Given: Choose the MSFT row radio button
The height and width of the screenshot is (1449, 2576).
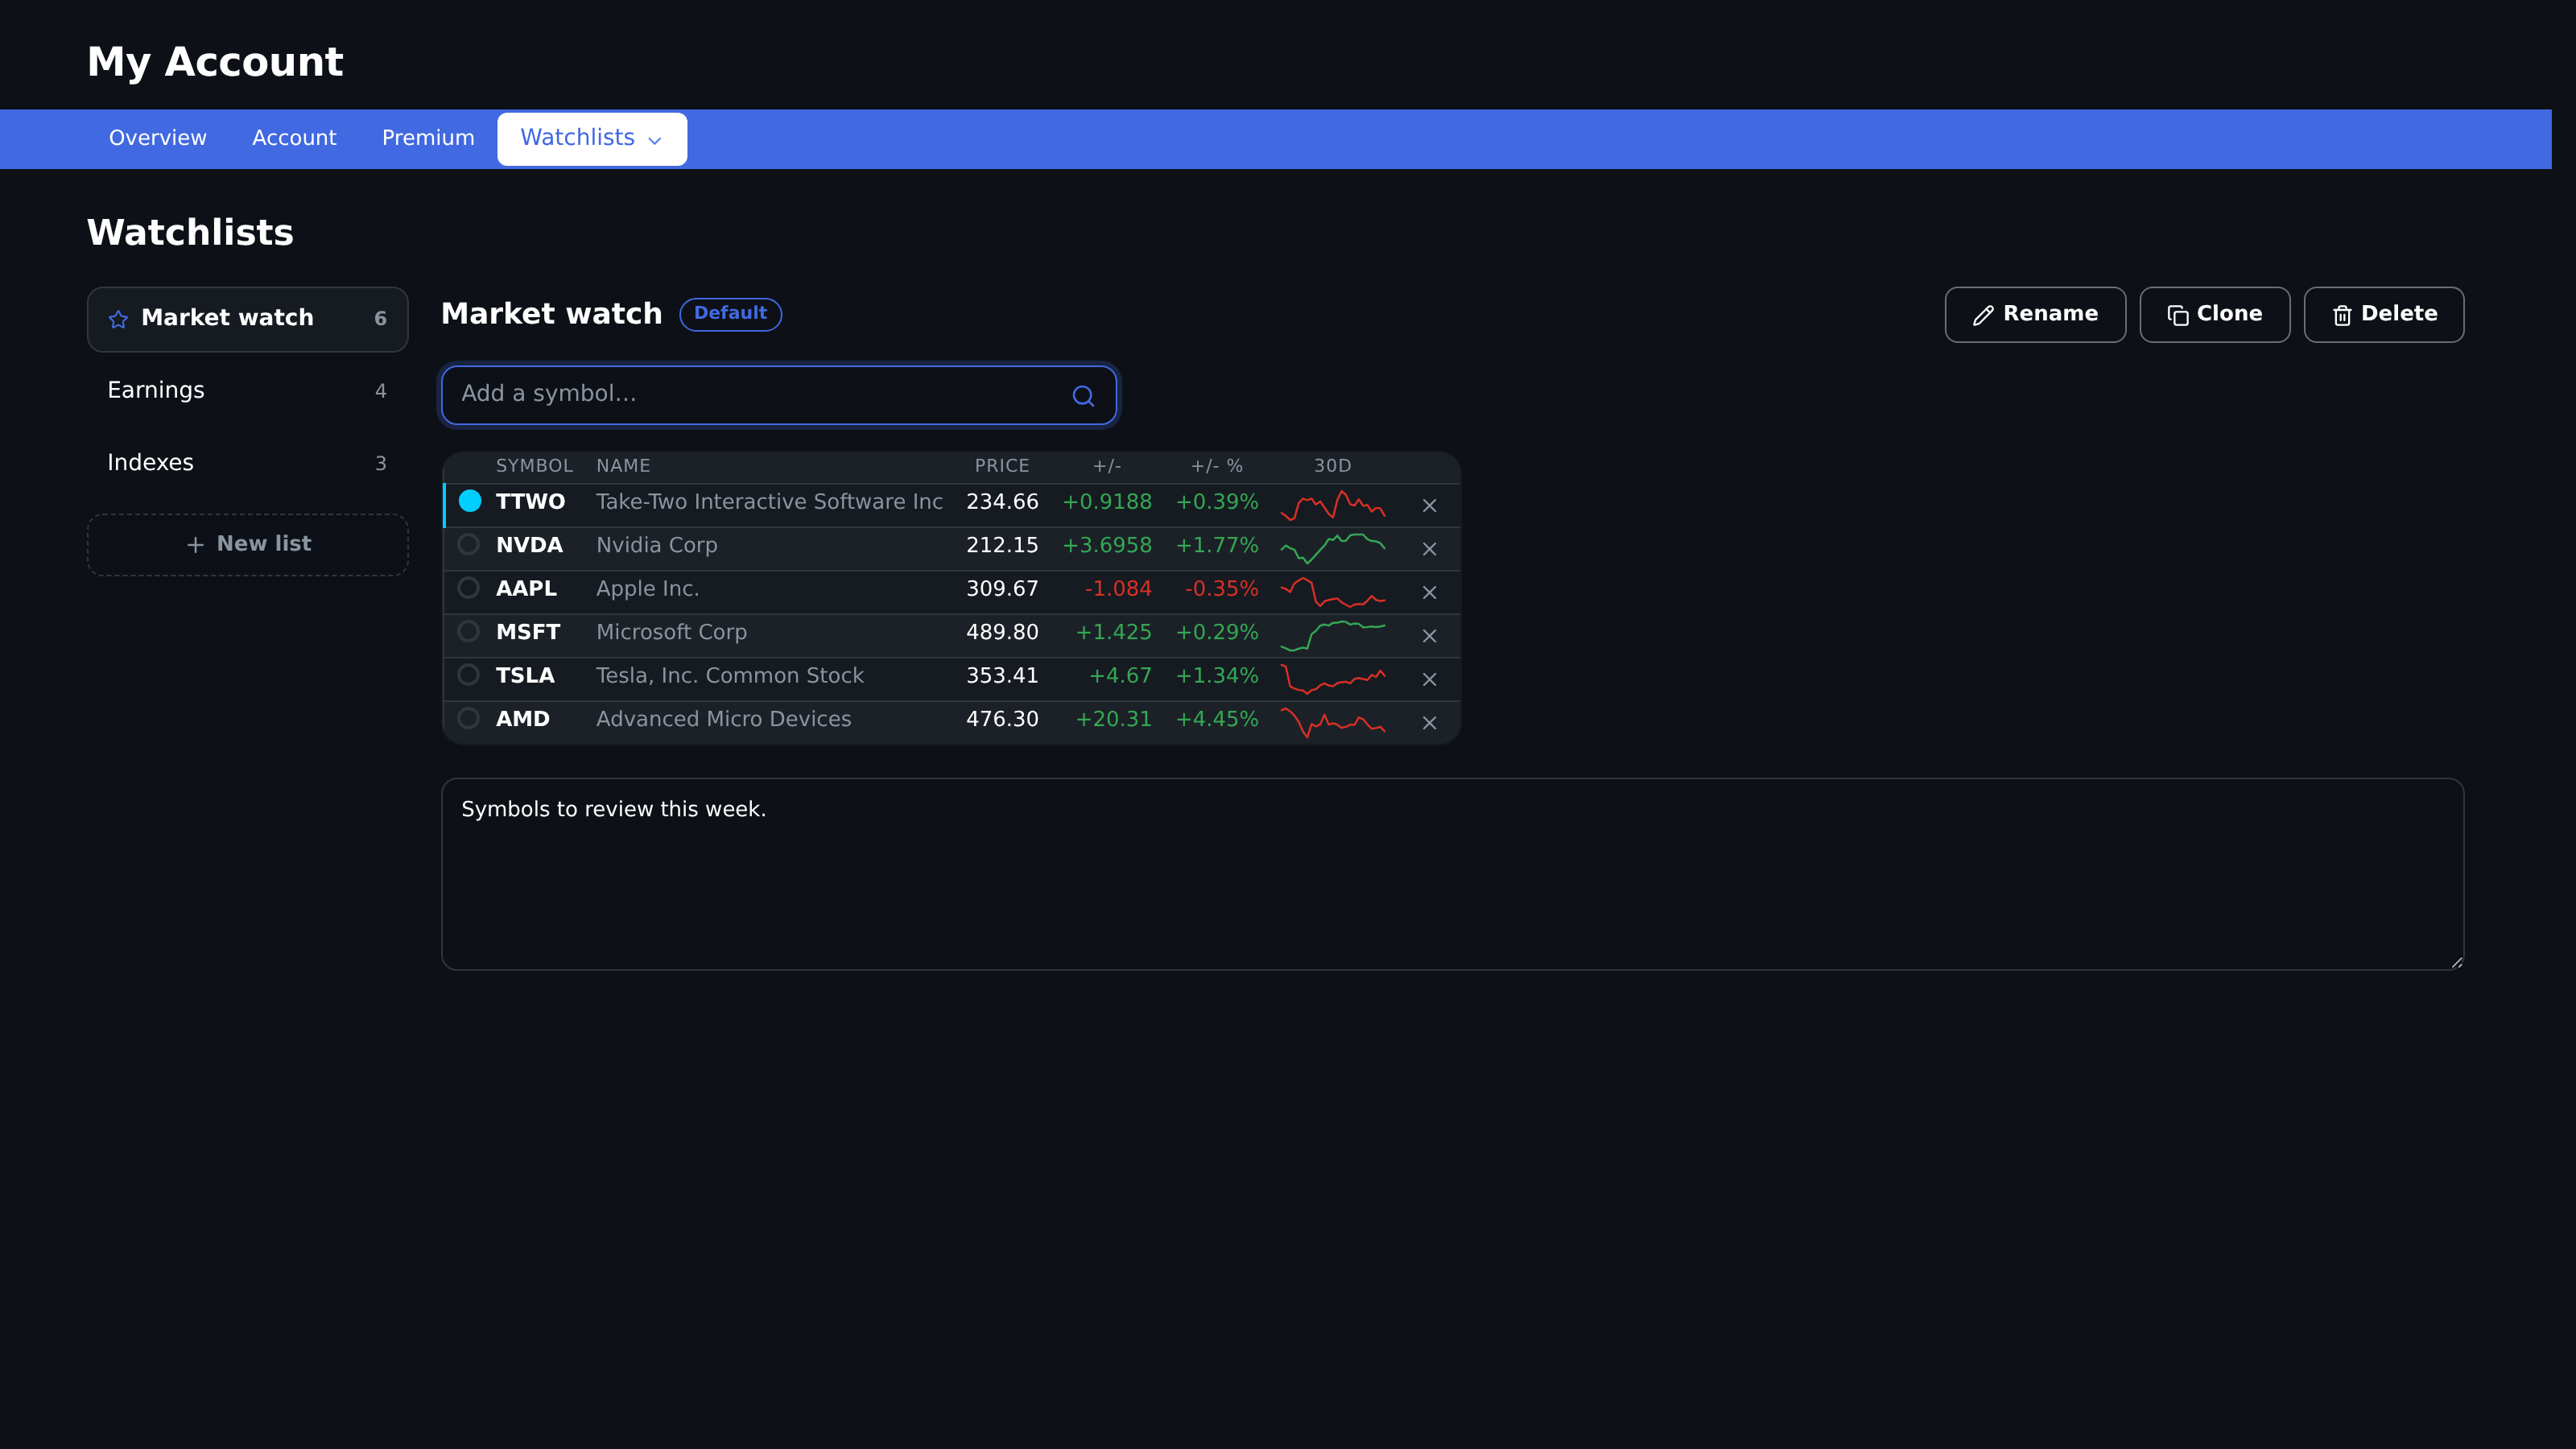Looking at the screenshot, I should coord(468,631).
